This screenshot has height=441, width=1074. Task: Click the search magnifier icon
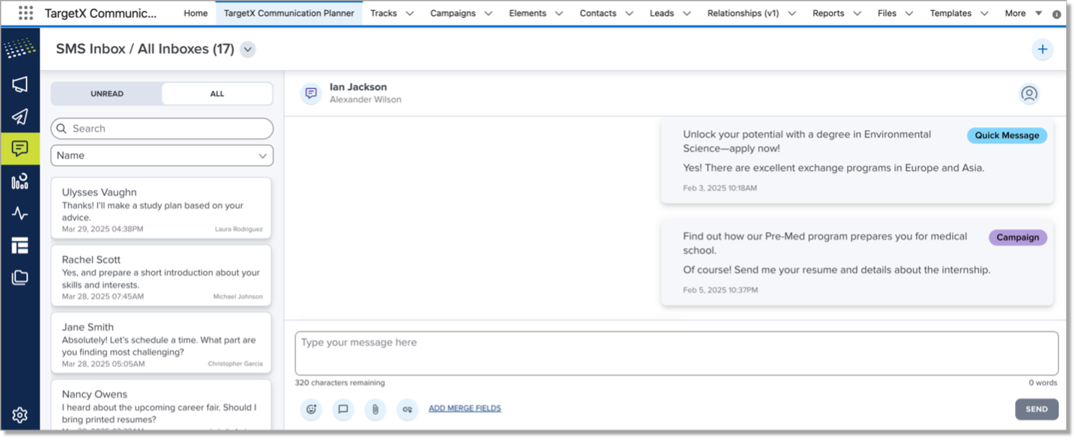pos(62,129)
